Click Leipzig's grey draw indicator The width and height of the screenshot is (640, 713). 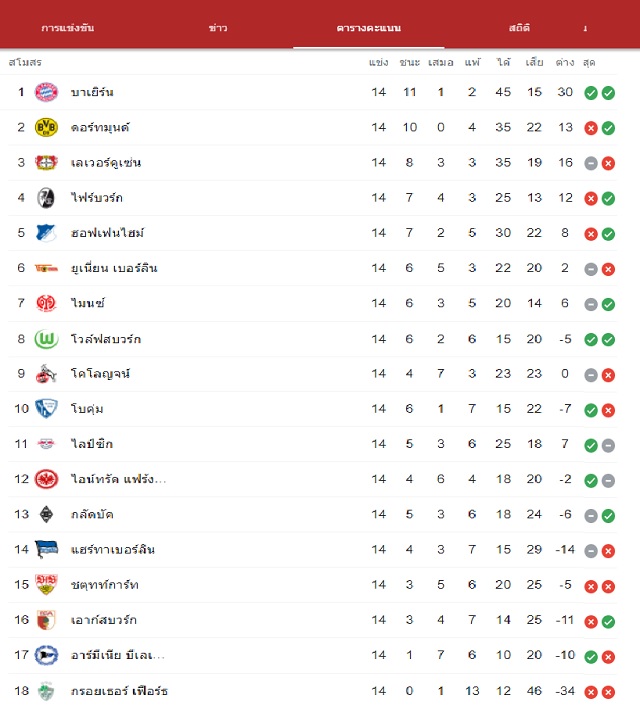(x=608, y=445)
